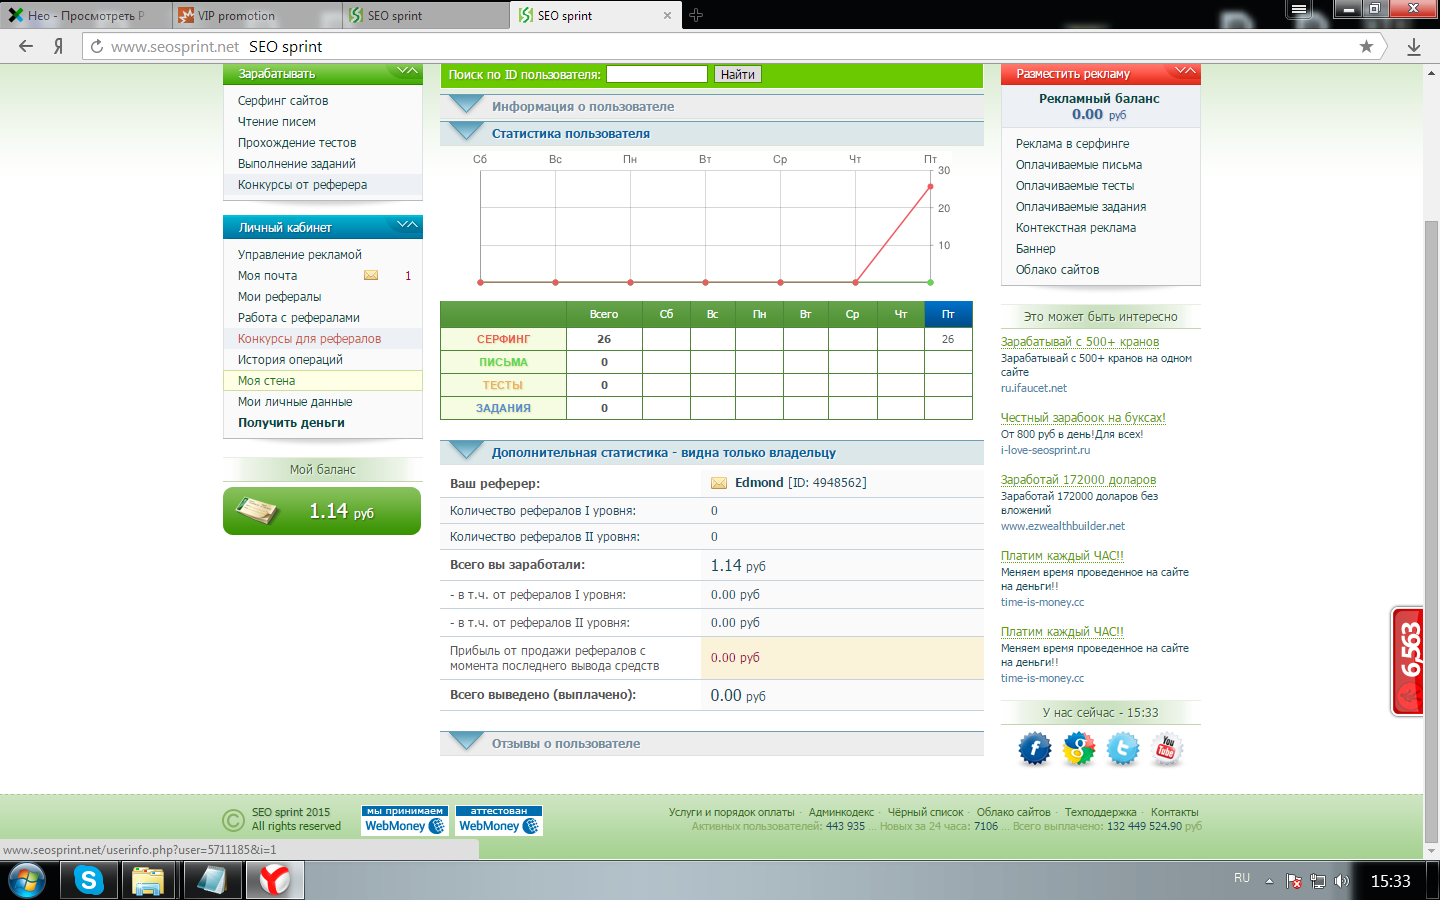Click the red 6563 side widget
The height and width of the screenshot is (900, 1440).
1408,661
